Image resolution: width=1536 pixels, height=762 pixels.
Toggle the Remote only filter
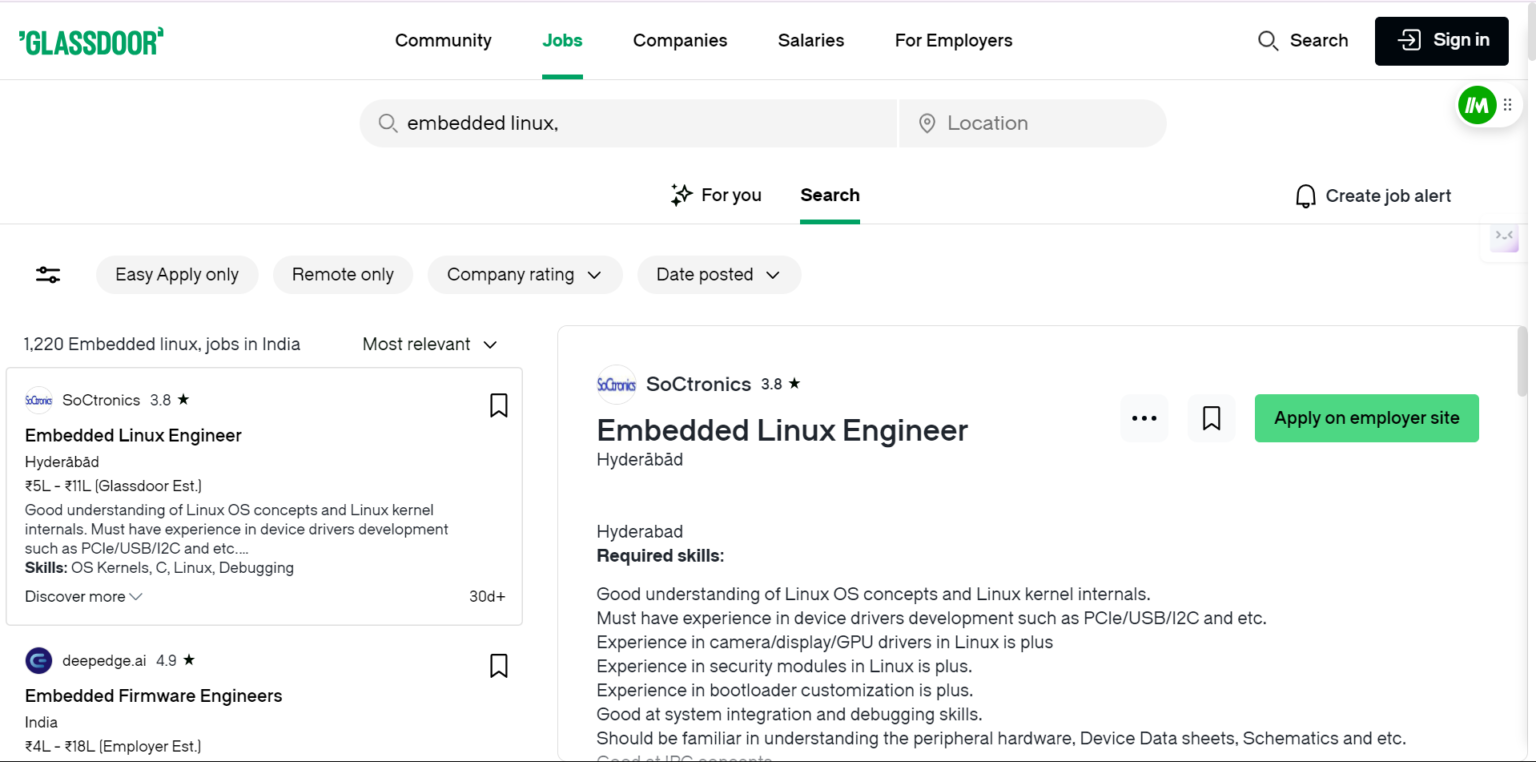[x=343, y=274]
